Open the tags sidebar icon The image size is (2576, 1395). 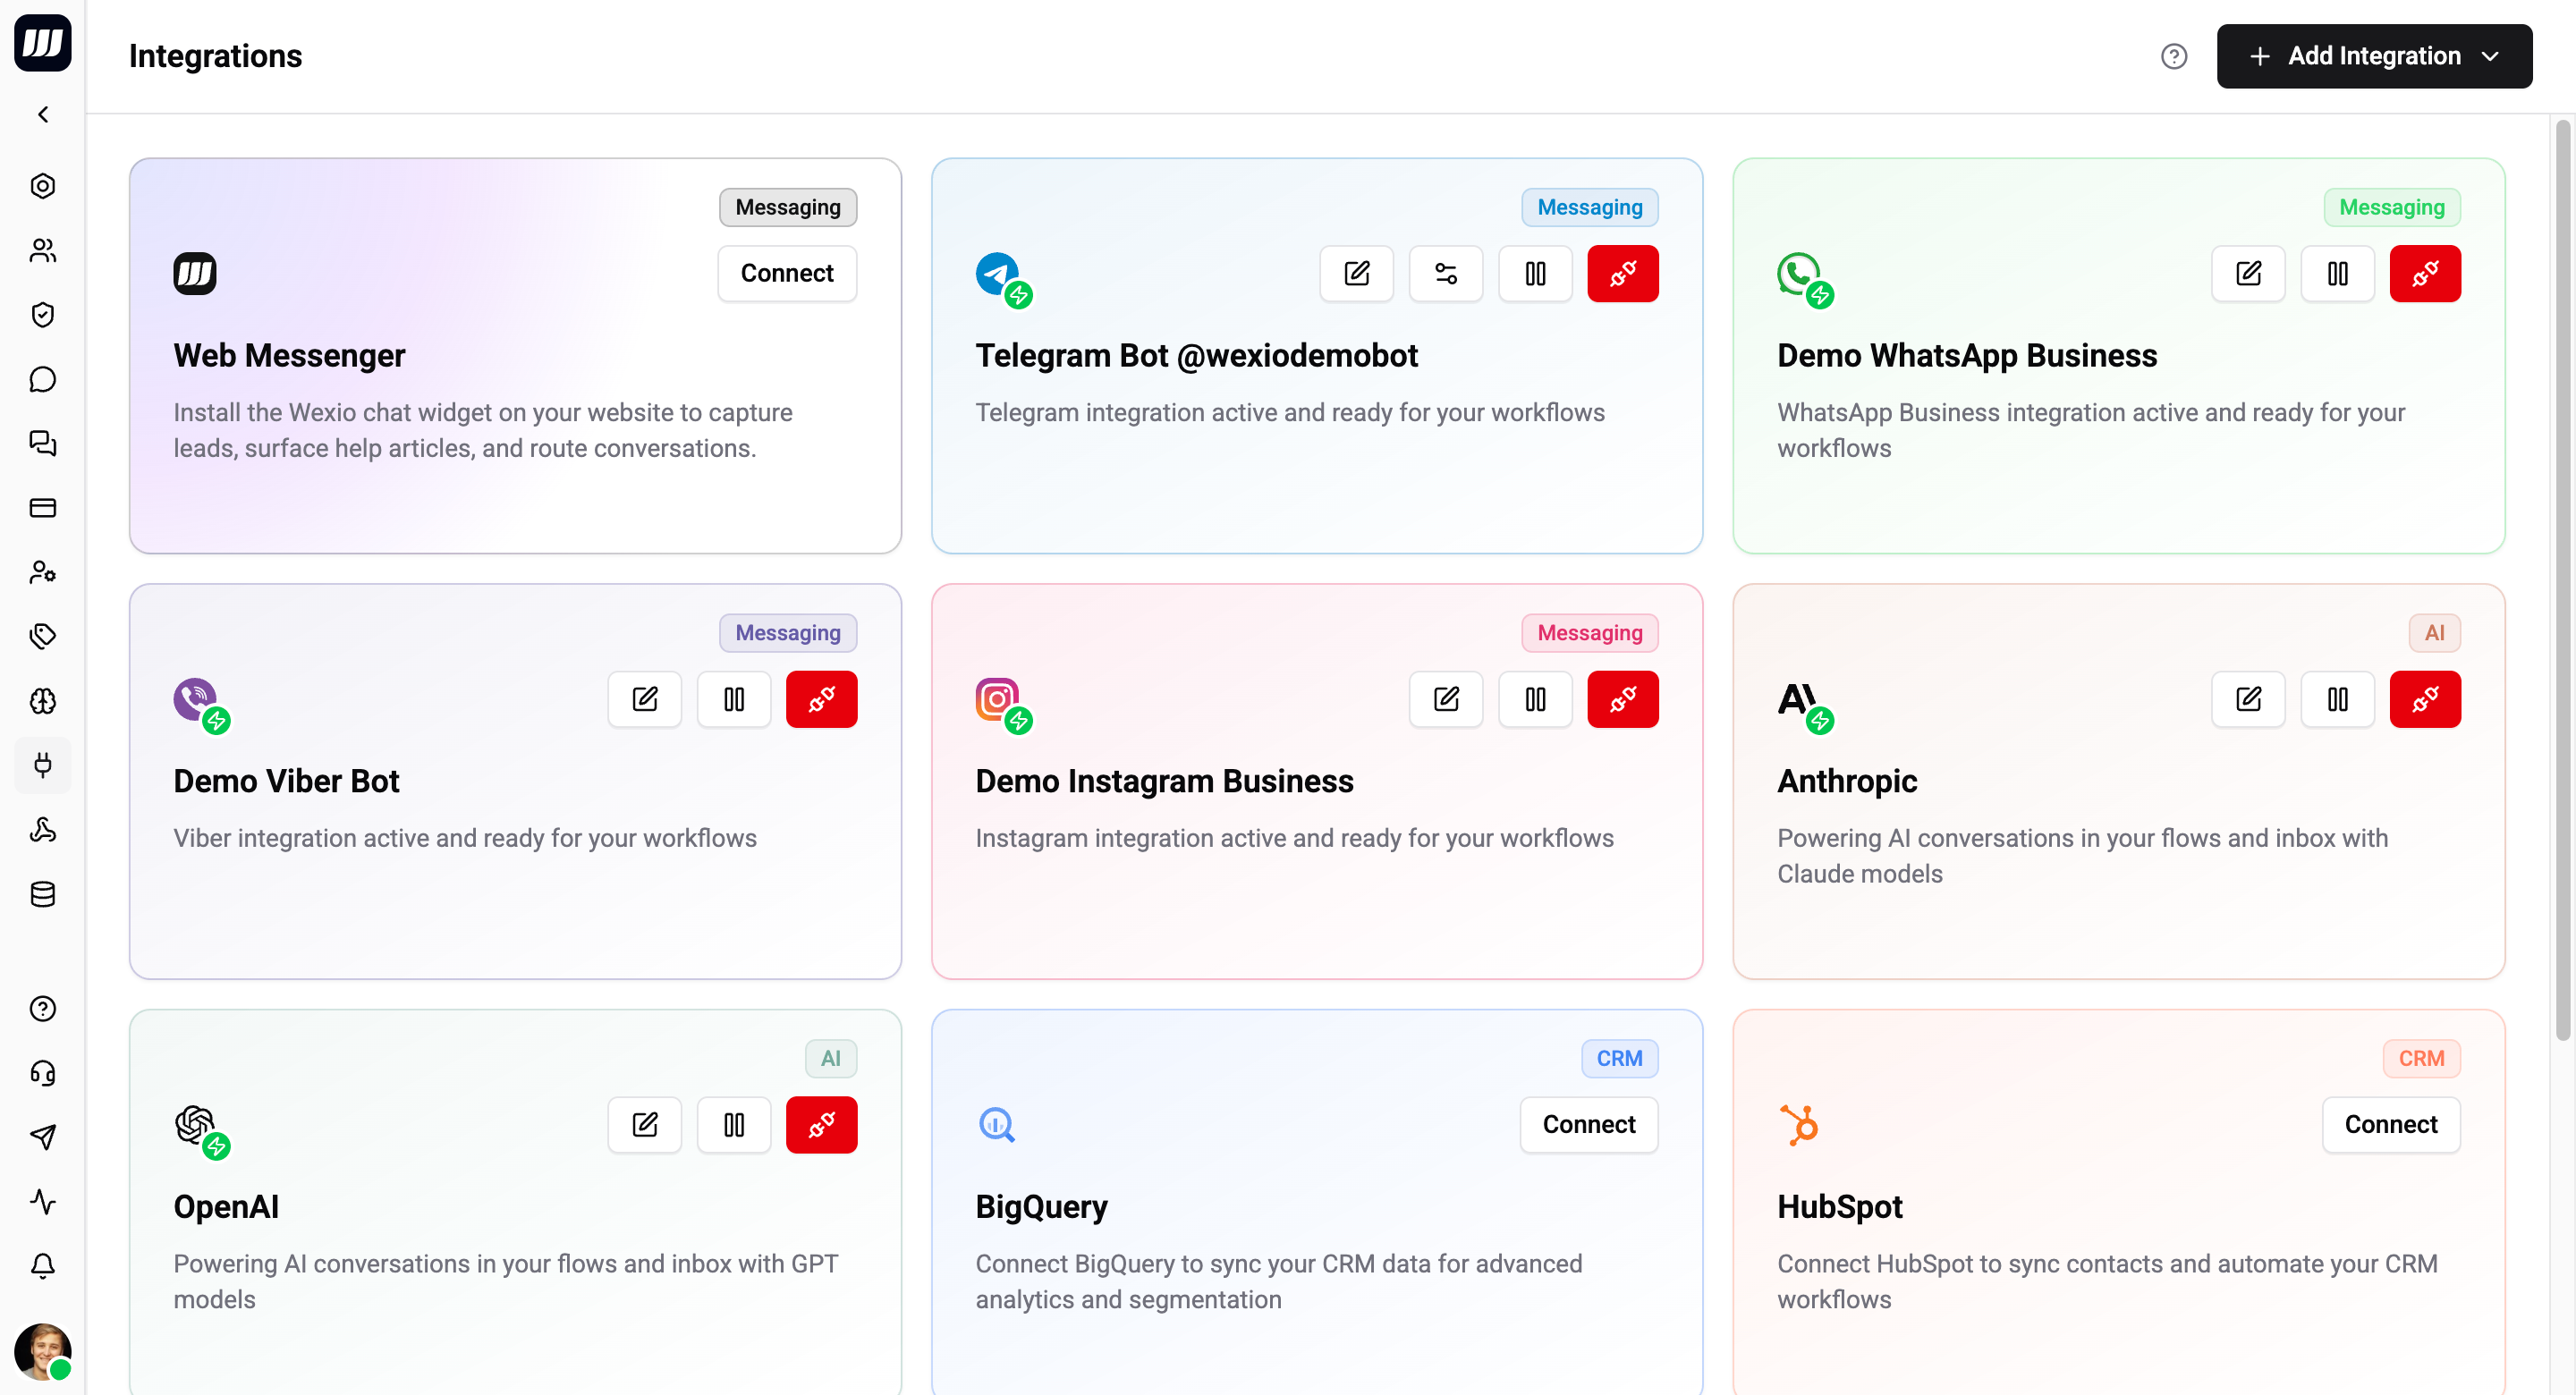click(x=43, y=636)
